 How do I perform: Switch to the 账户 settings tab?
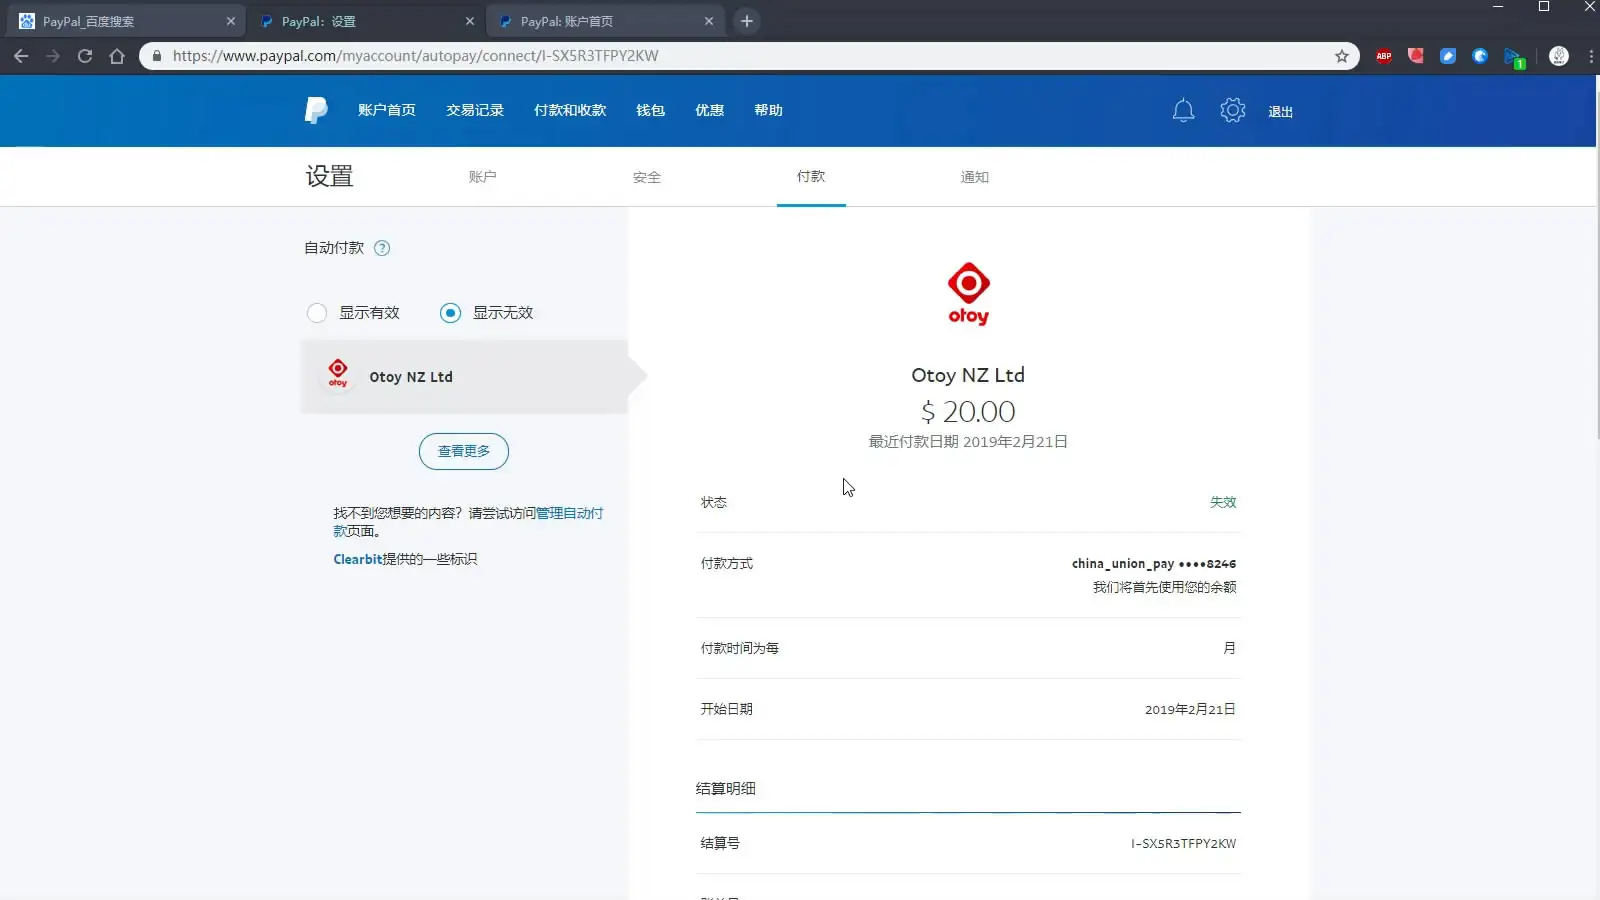click(482, 177)
